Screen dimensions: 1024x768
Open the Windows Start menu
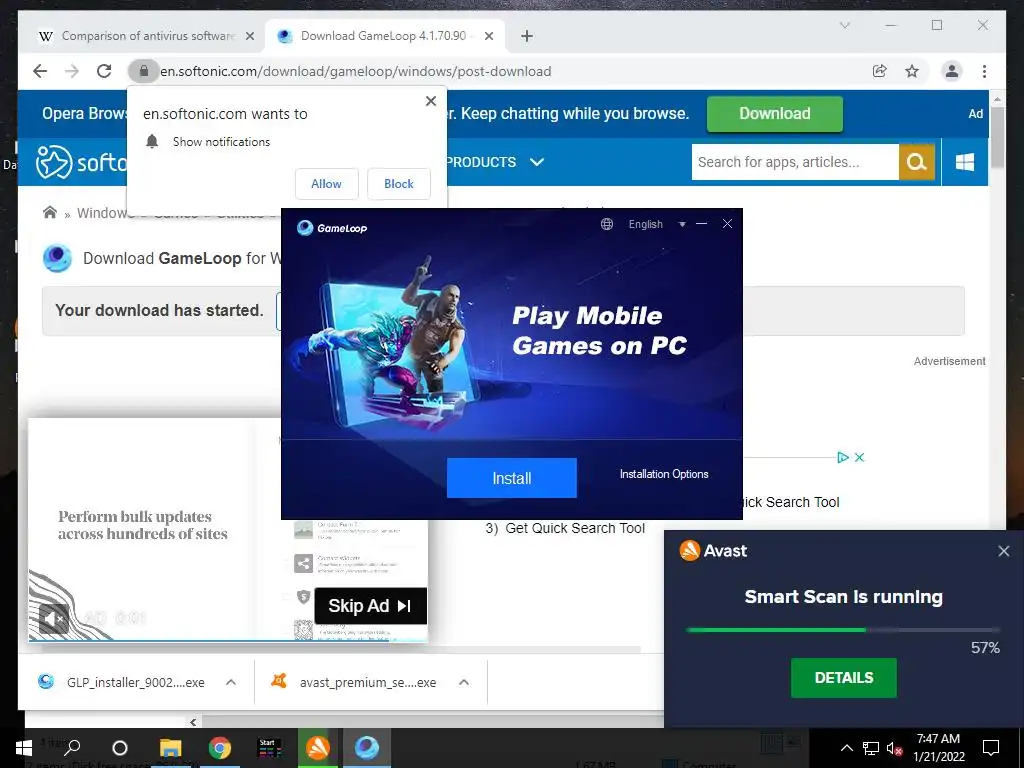click(x=24, y=748)
